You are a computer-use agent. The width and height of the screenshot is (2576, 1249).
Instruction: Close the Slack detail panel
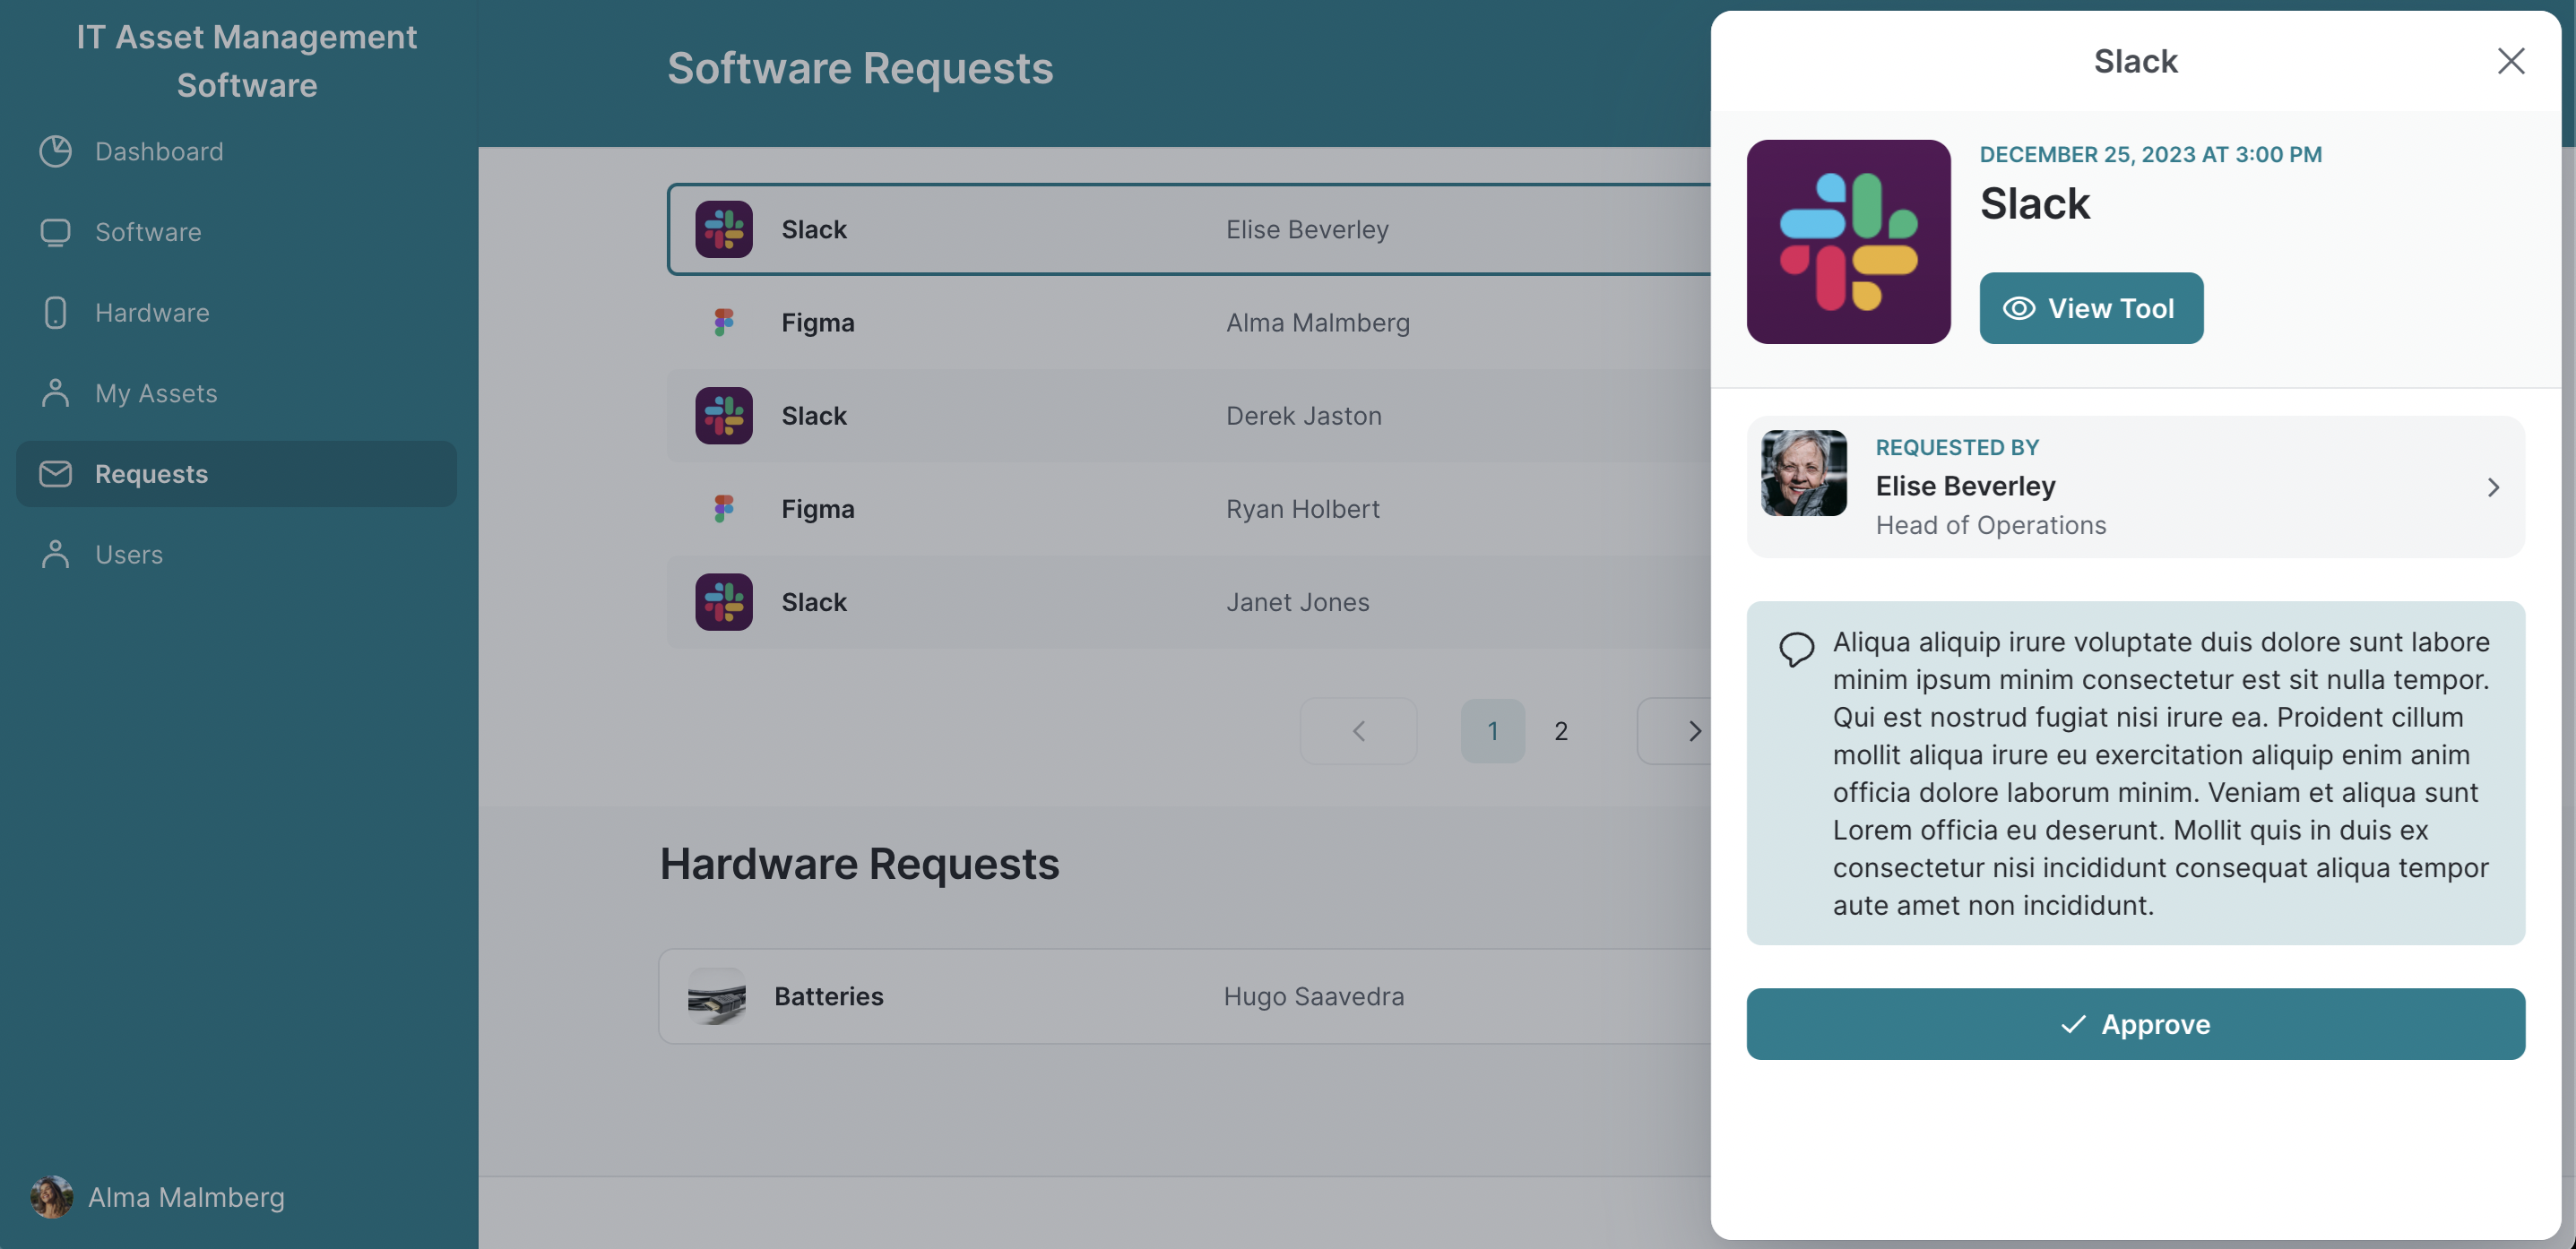2509,61
